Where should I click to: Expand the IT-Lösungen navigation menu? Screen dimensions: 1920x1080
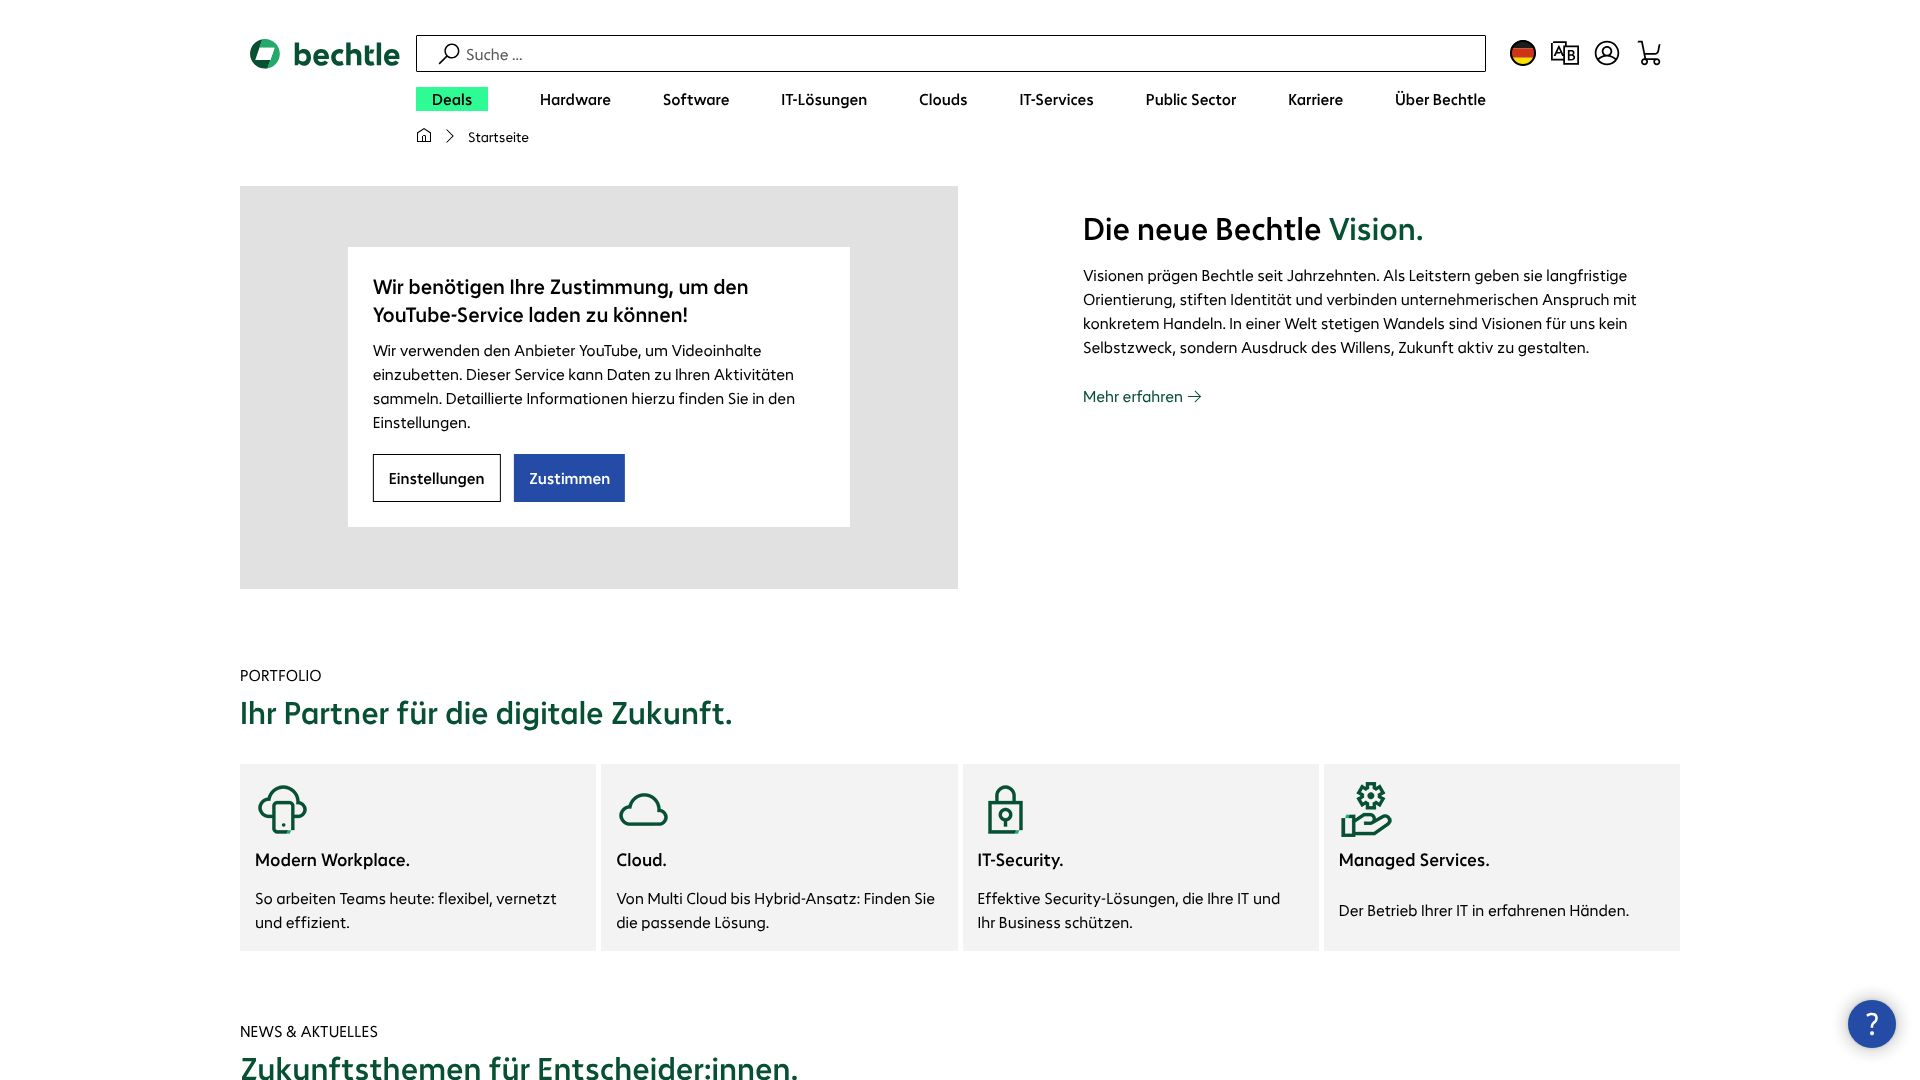pyautogui.click(x=824, y=99)
